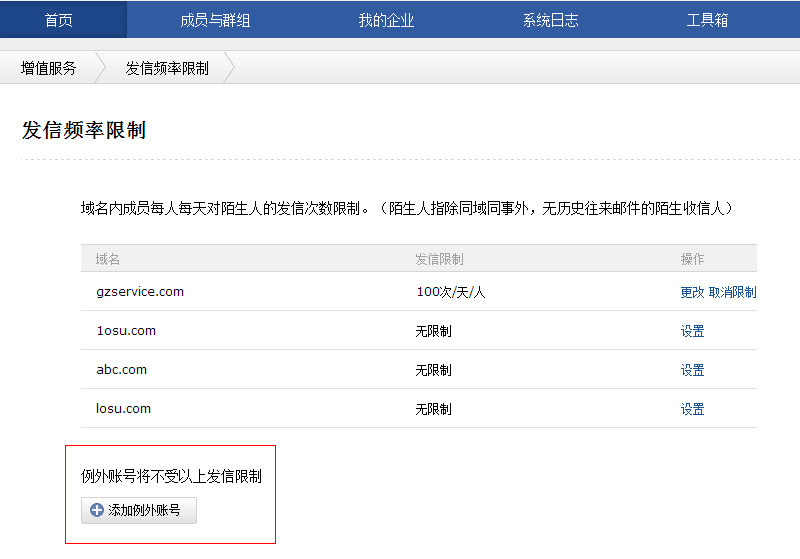Click the 发信频率限制 breadcrumb item

coord(167,68)
